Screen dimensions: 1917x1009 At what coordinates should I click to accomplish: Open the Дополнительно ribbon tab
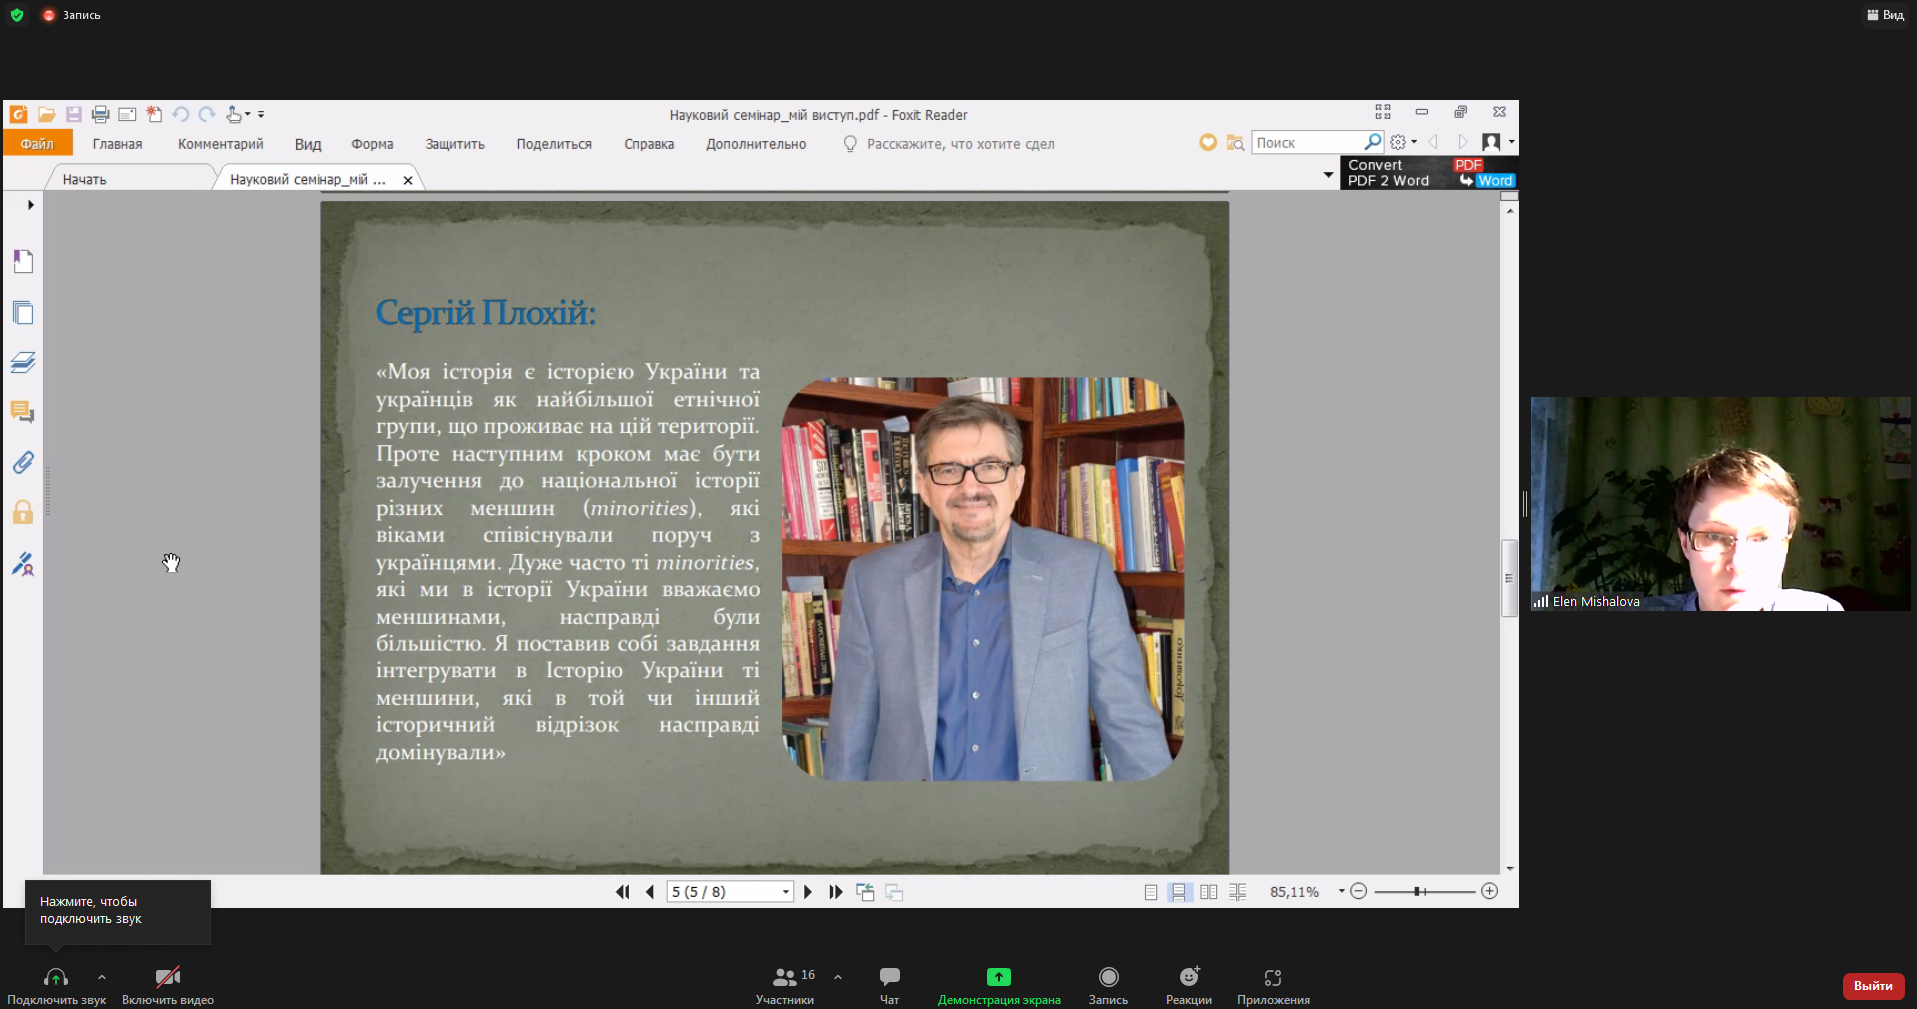coord(756,144)
